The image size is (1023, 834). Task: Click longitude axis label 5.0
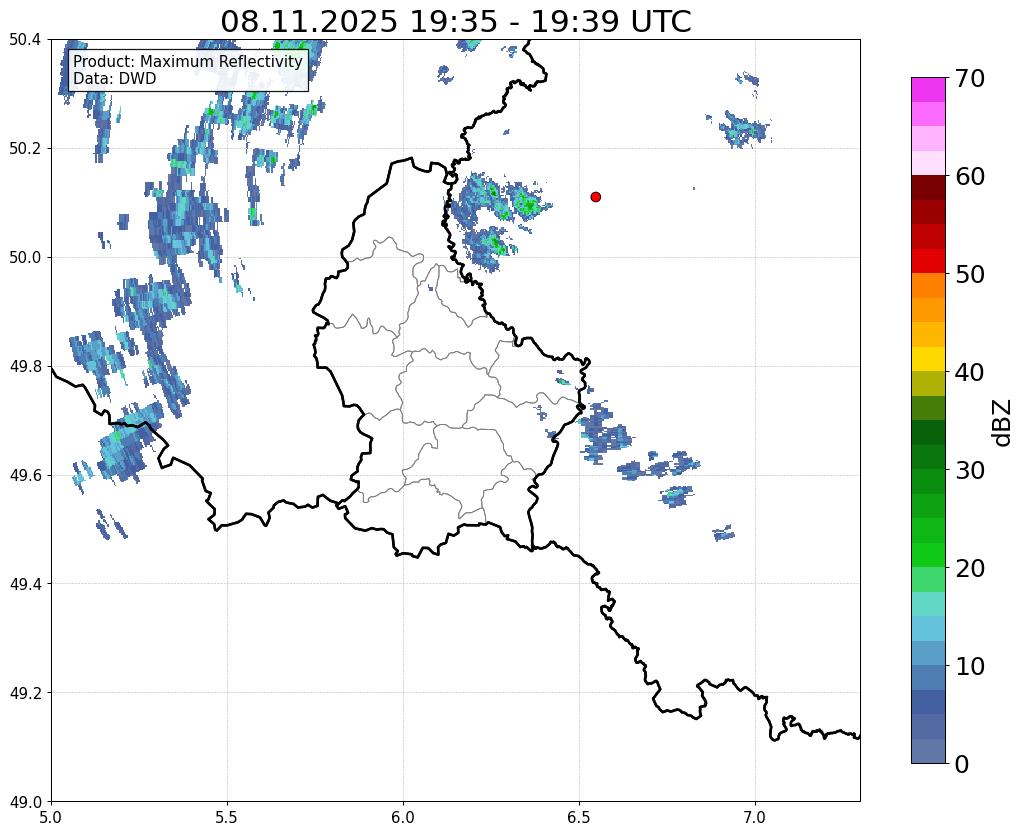[x=51, y=817]
